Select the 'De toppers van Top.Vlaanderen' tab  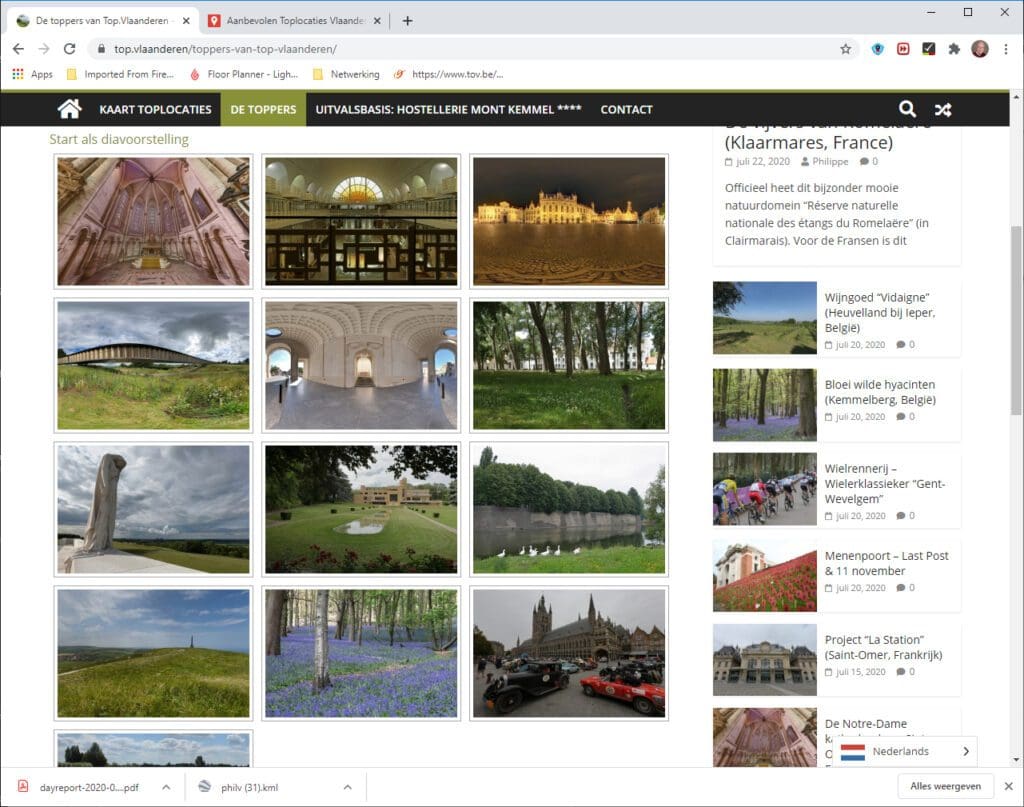102,21
